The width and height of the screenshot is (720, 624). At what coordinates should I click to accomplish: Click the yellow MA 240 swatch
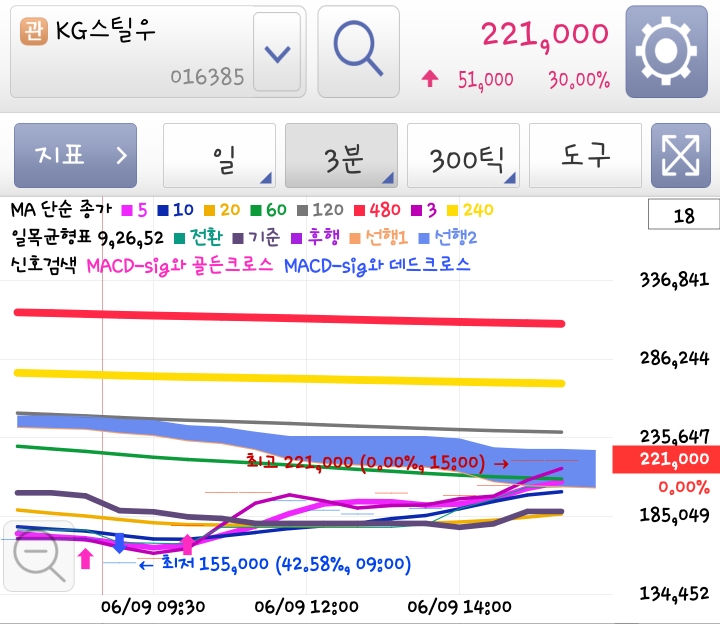point(452,211)
